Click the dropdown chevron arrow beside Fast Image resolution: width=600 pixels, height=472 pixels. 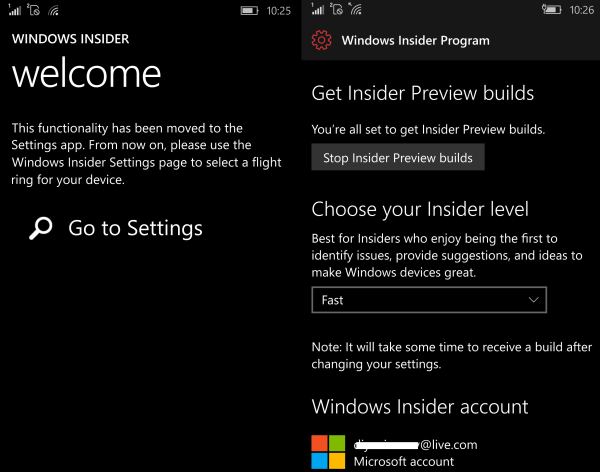point(534,300)
